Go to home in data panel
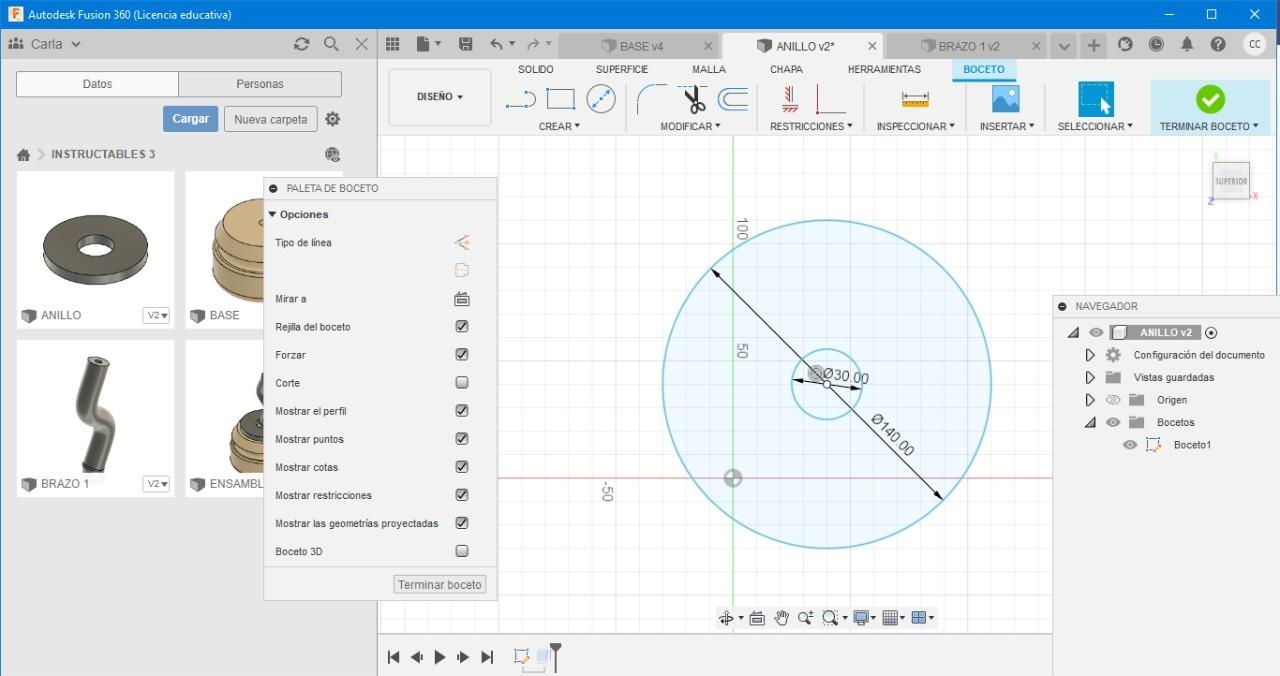1280x676 pixels. point(23,154)
